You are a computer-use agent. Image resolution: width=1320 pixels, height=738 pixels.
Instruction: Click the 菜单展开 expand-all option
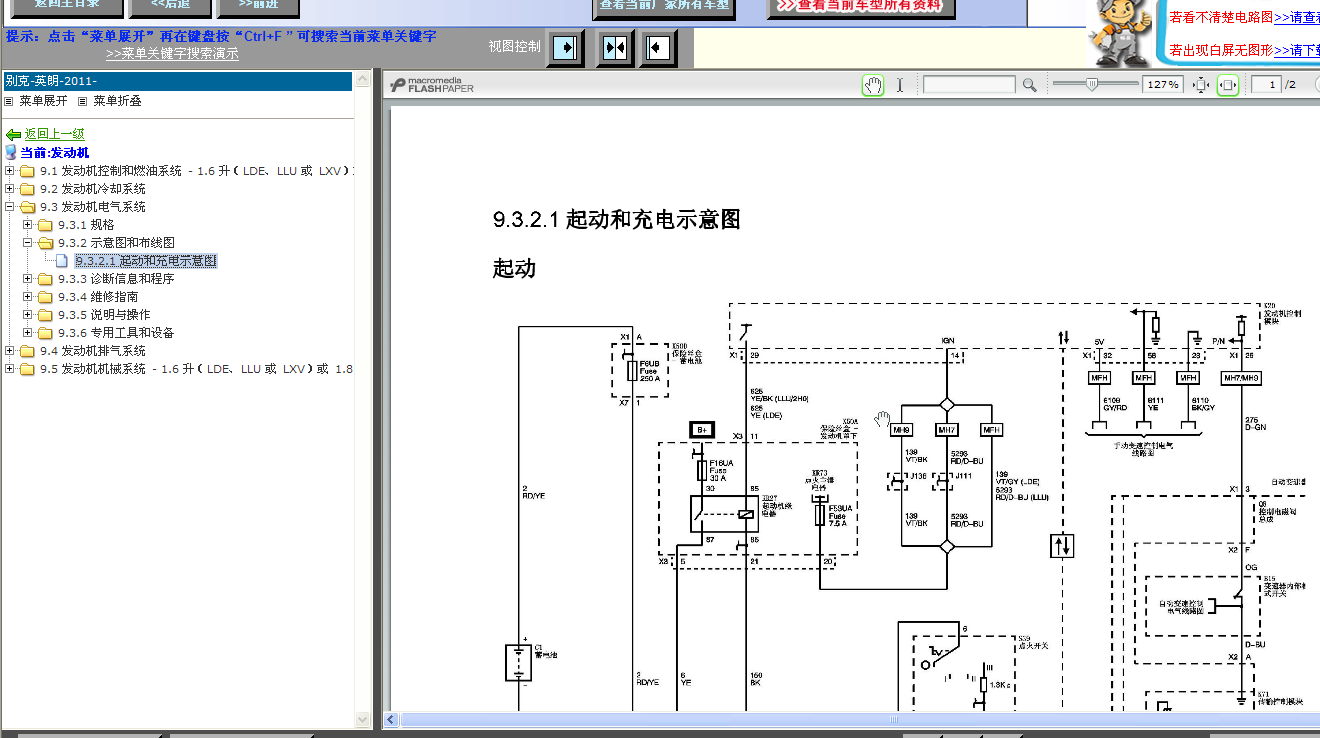coord(43,101)
